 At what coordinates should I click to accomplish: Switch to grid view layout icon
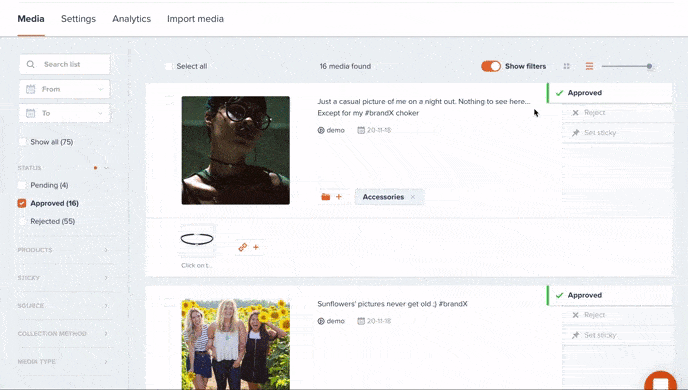(566, 66)
